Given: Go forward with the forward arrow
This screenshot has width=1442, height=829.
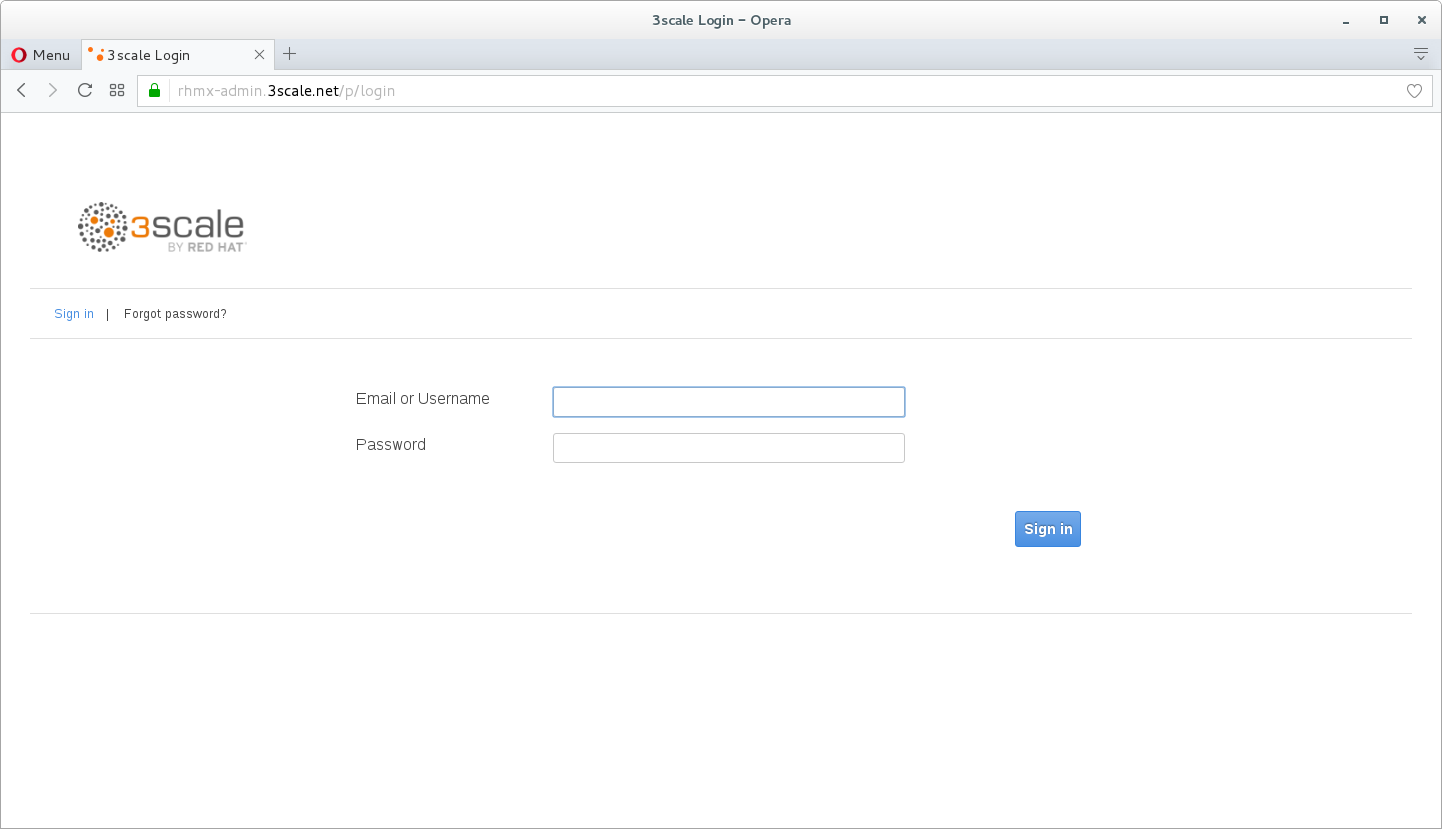Looking at the screenshot, I should click(x=53, y=90).
